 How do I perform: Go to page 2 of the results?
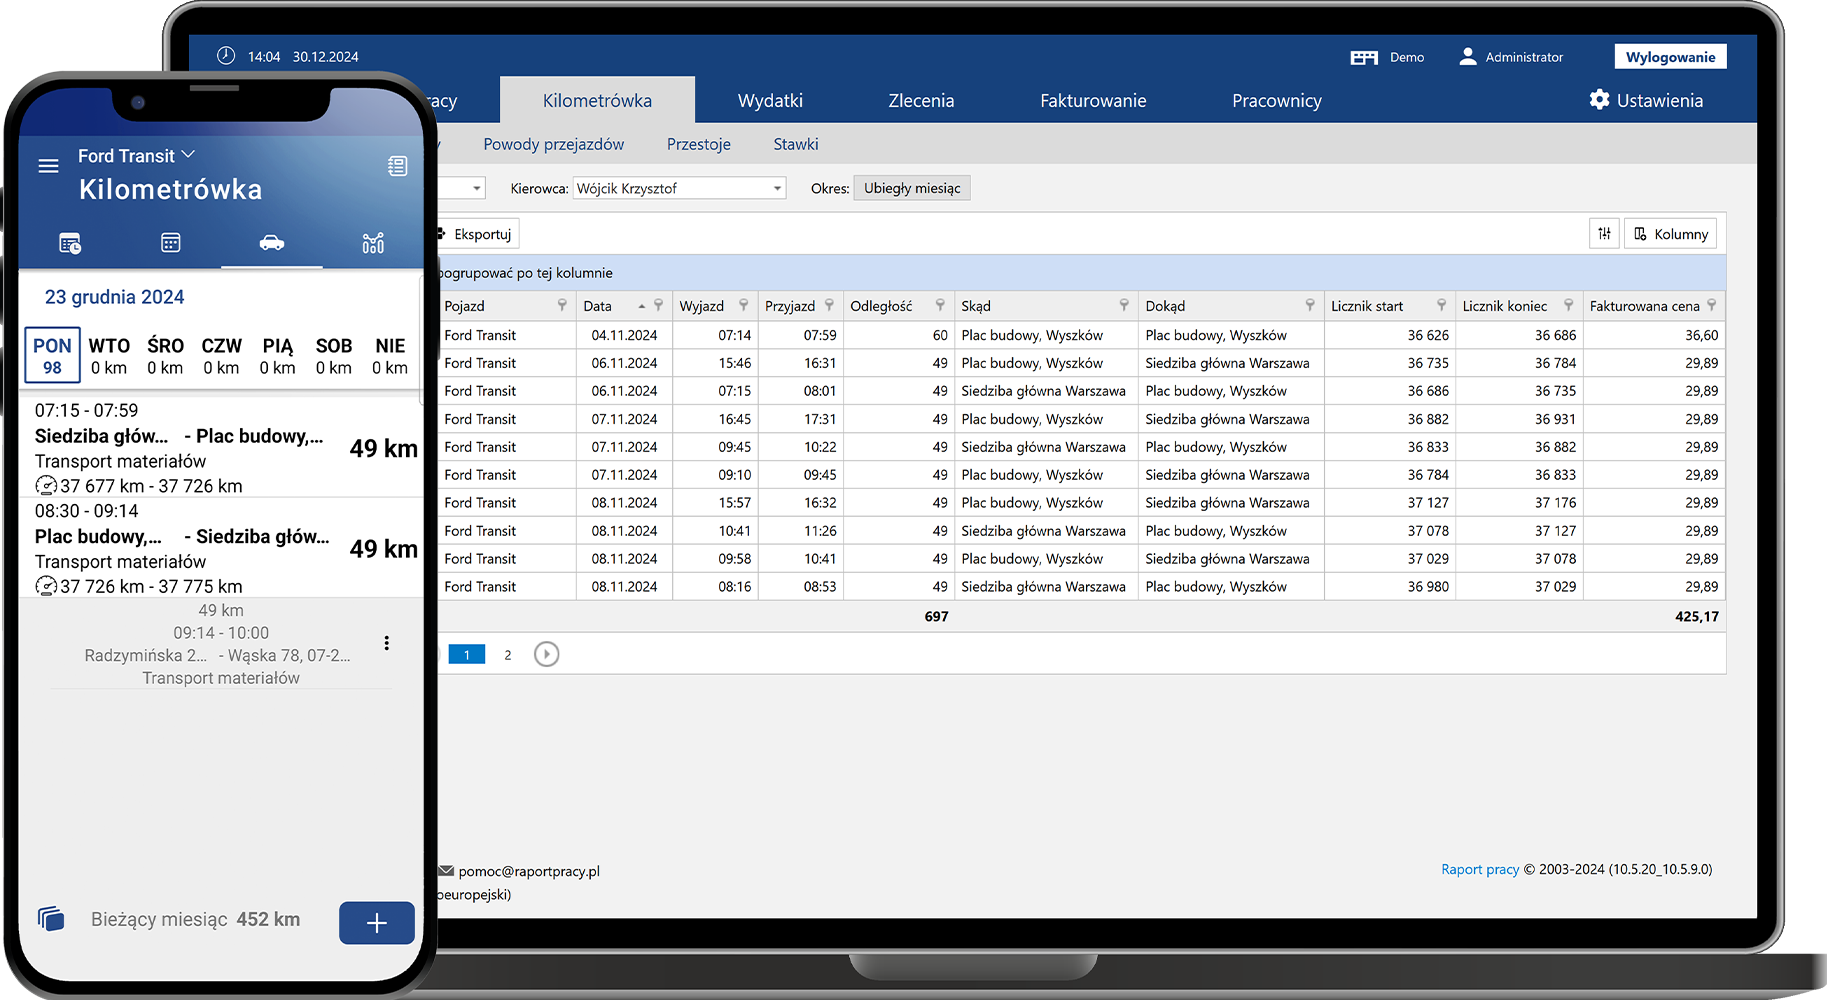tap(507, 654)
